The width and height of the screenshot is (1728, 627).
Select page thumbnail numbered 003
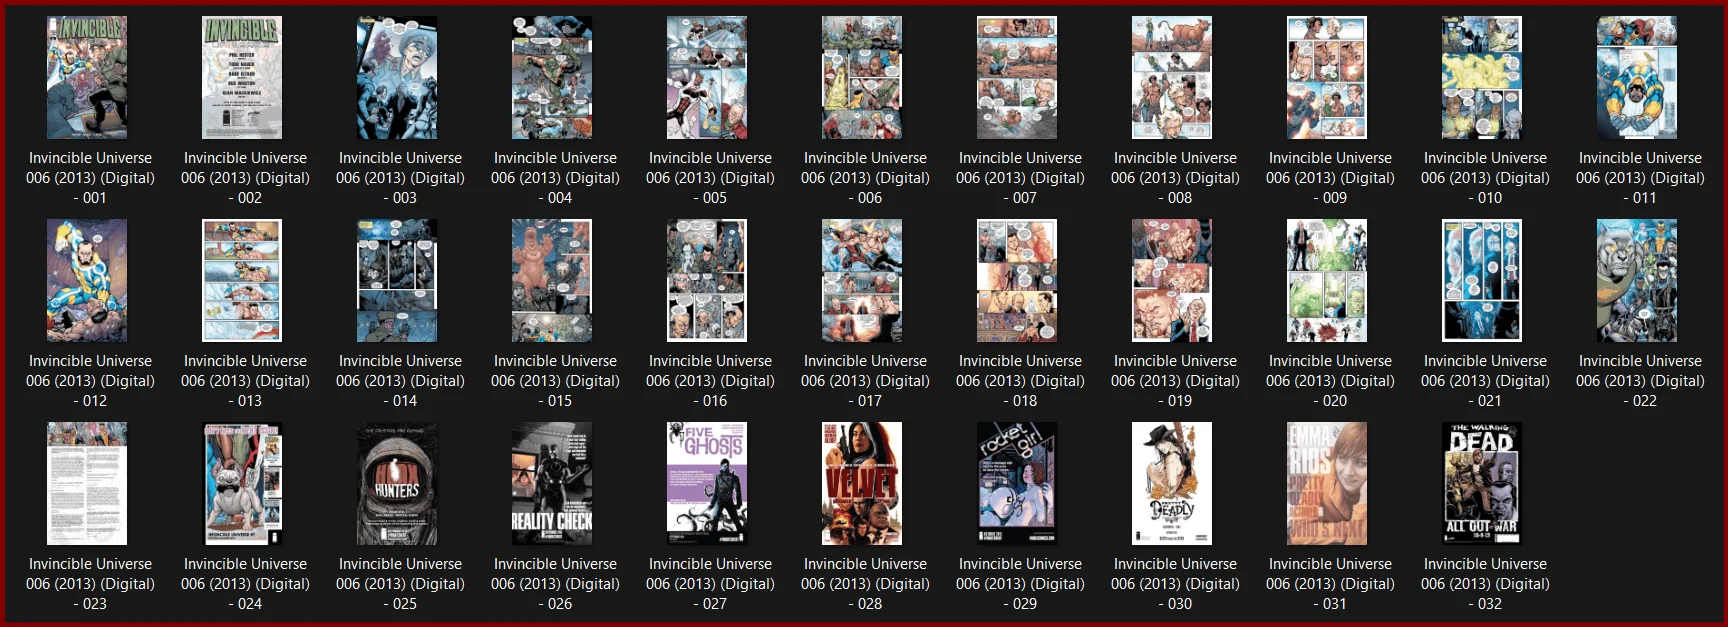[x=397, y=77]
